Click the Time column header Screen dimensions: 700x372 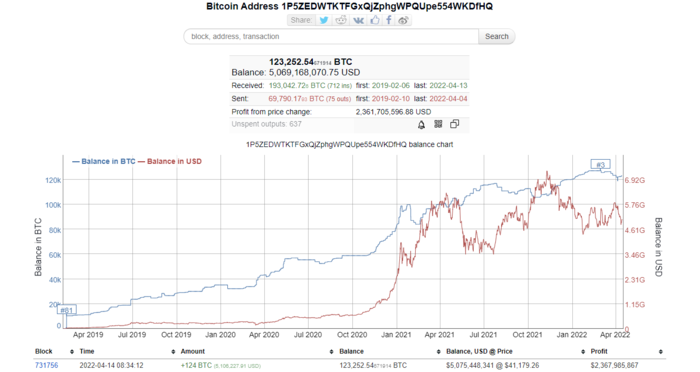coord(87,351)
